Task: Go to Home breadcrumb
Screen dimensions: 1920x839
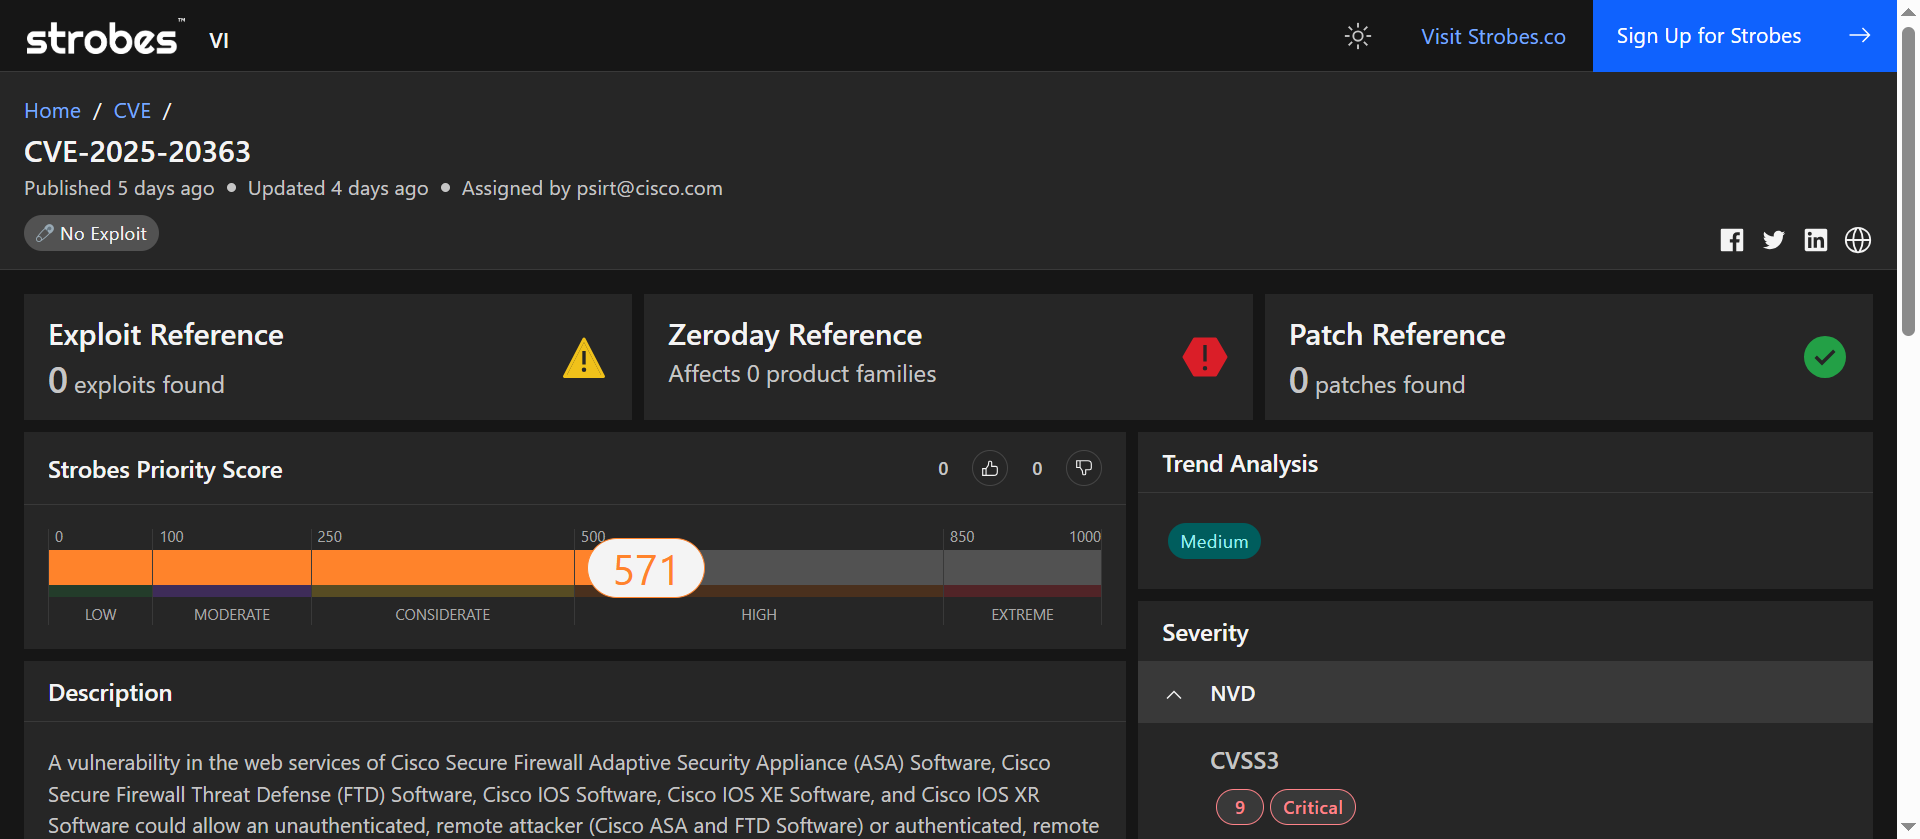Action: 52,111
